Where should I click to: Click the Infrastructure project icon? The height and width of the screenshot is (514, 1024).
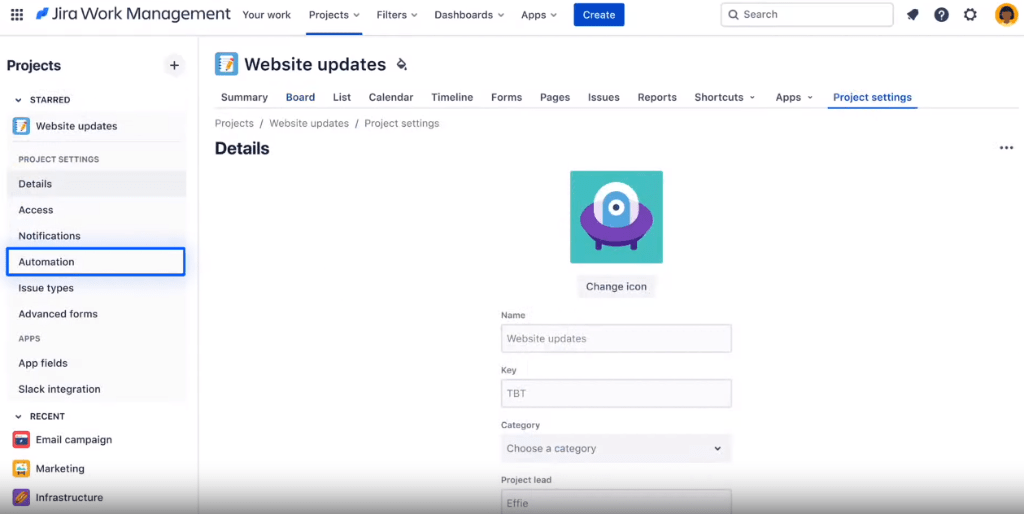click(x=21, y=497)
